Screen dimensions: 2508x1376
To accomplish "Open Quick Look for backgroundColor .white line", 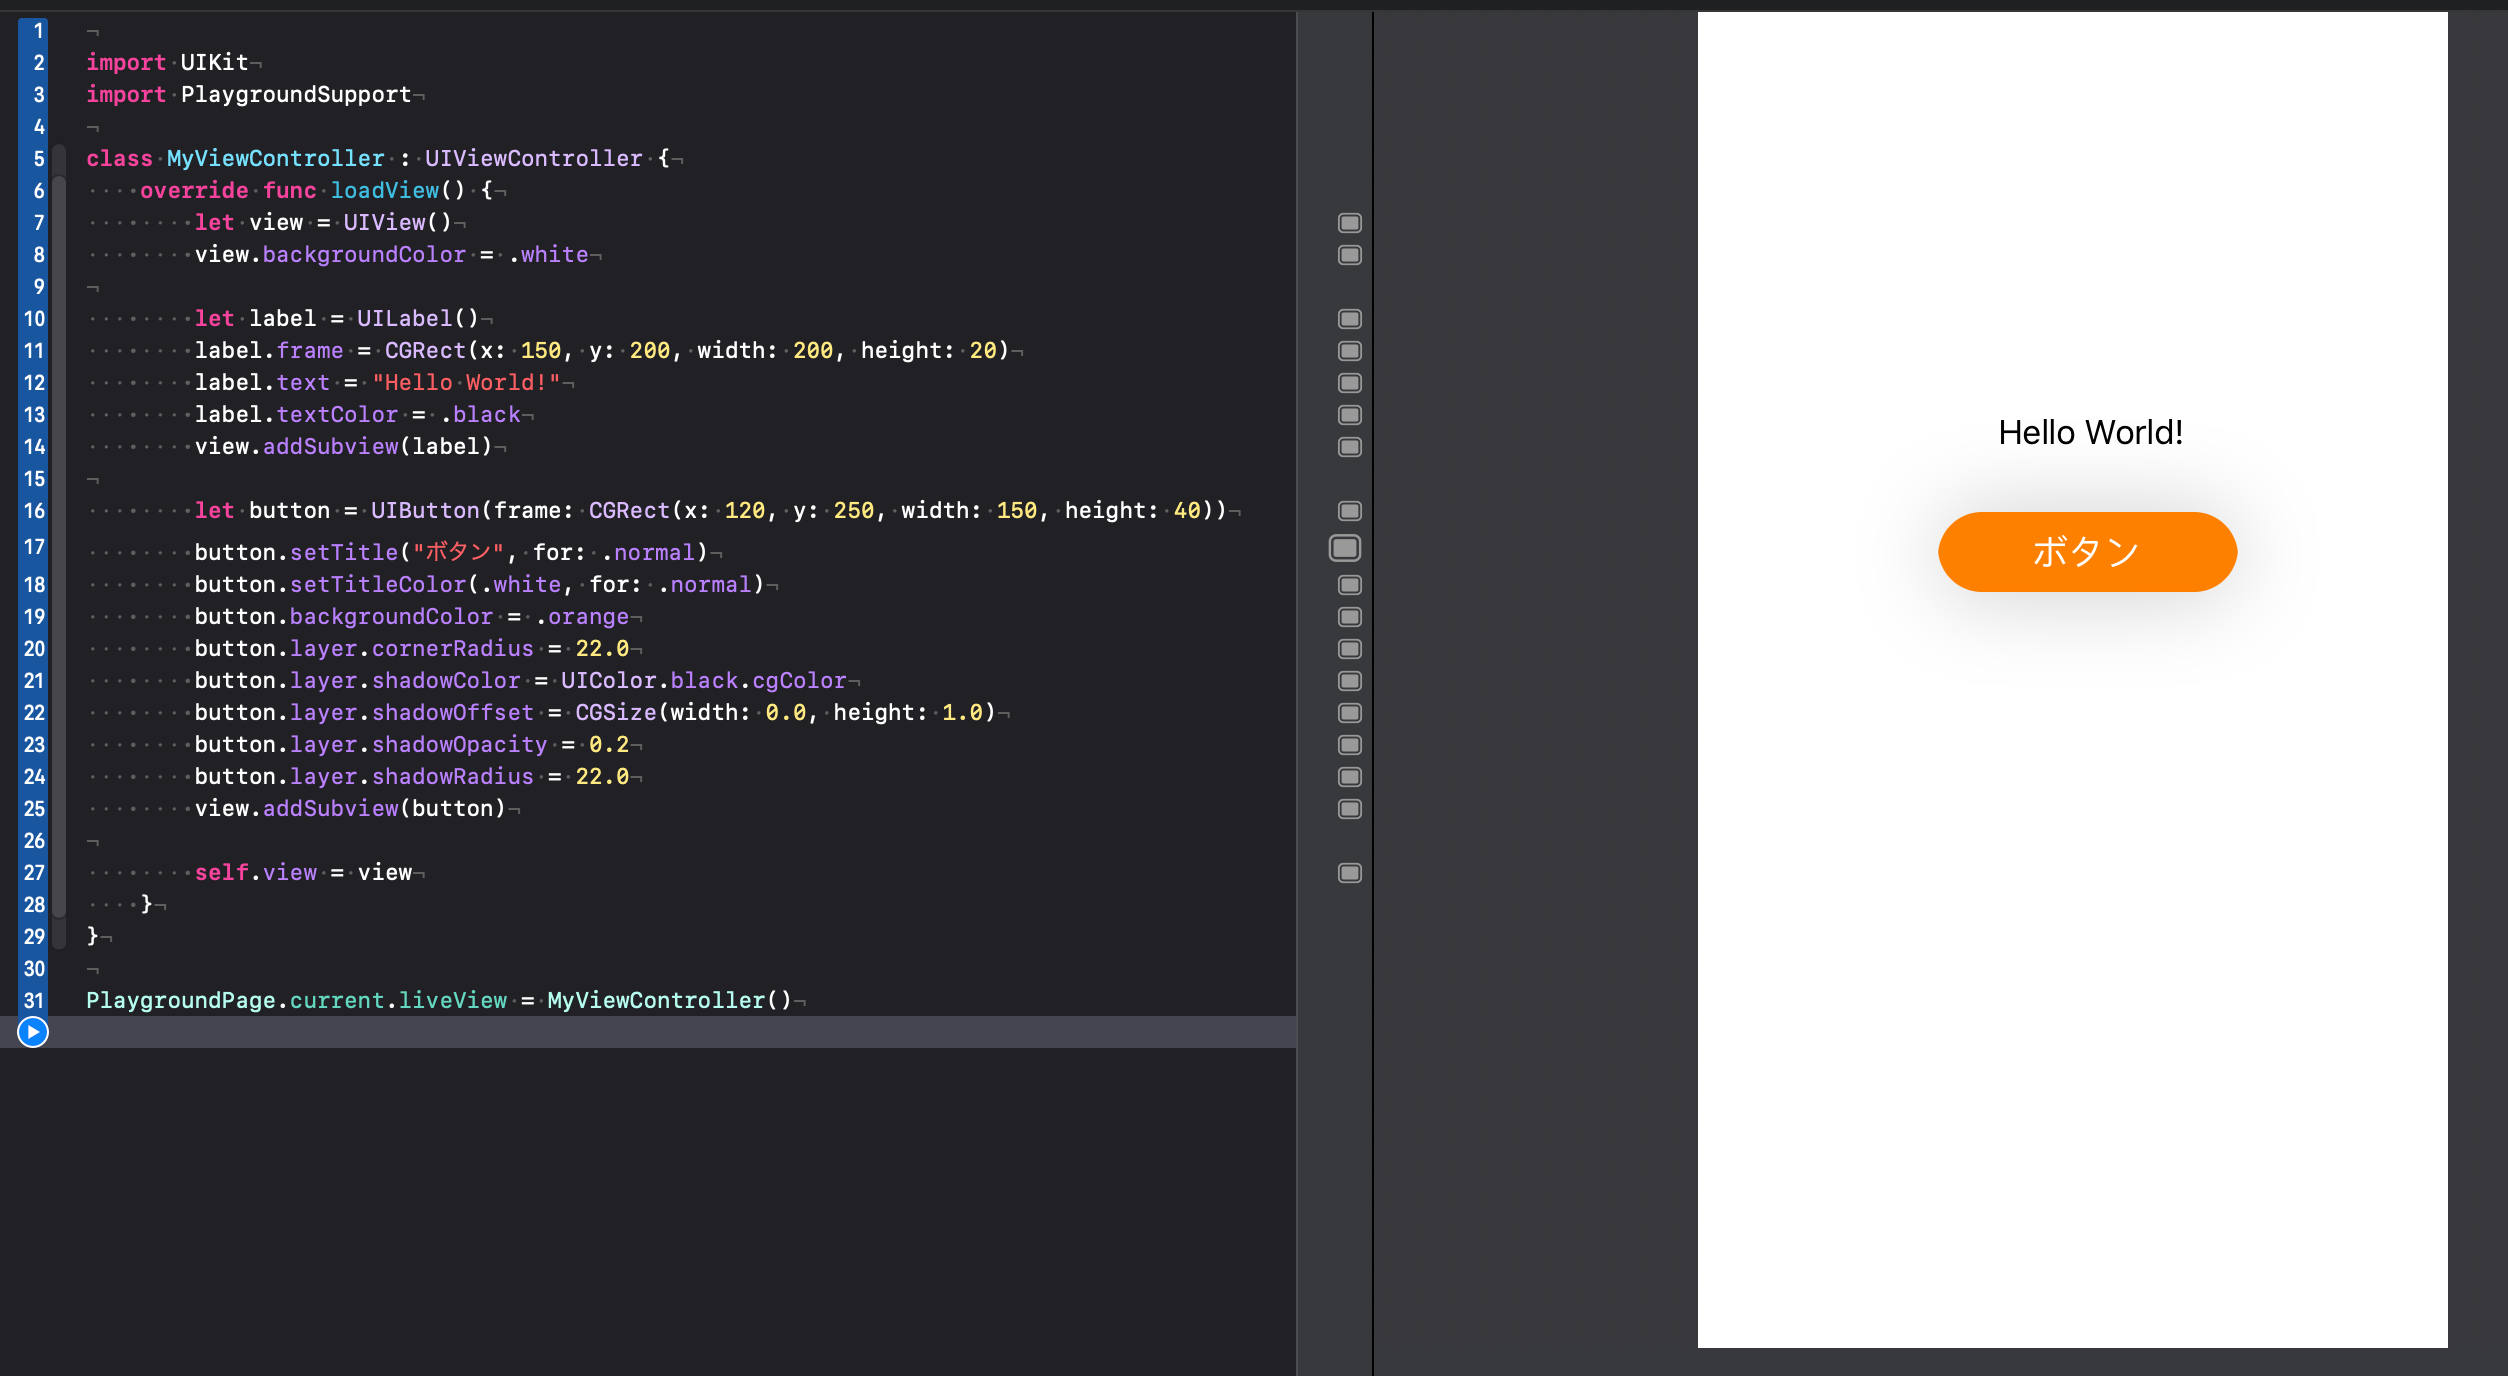I will point(1349,255).
